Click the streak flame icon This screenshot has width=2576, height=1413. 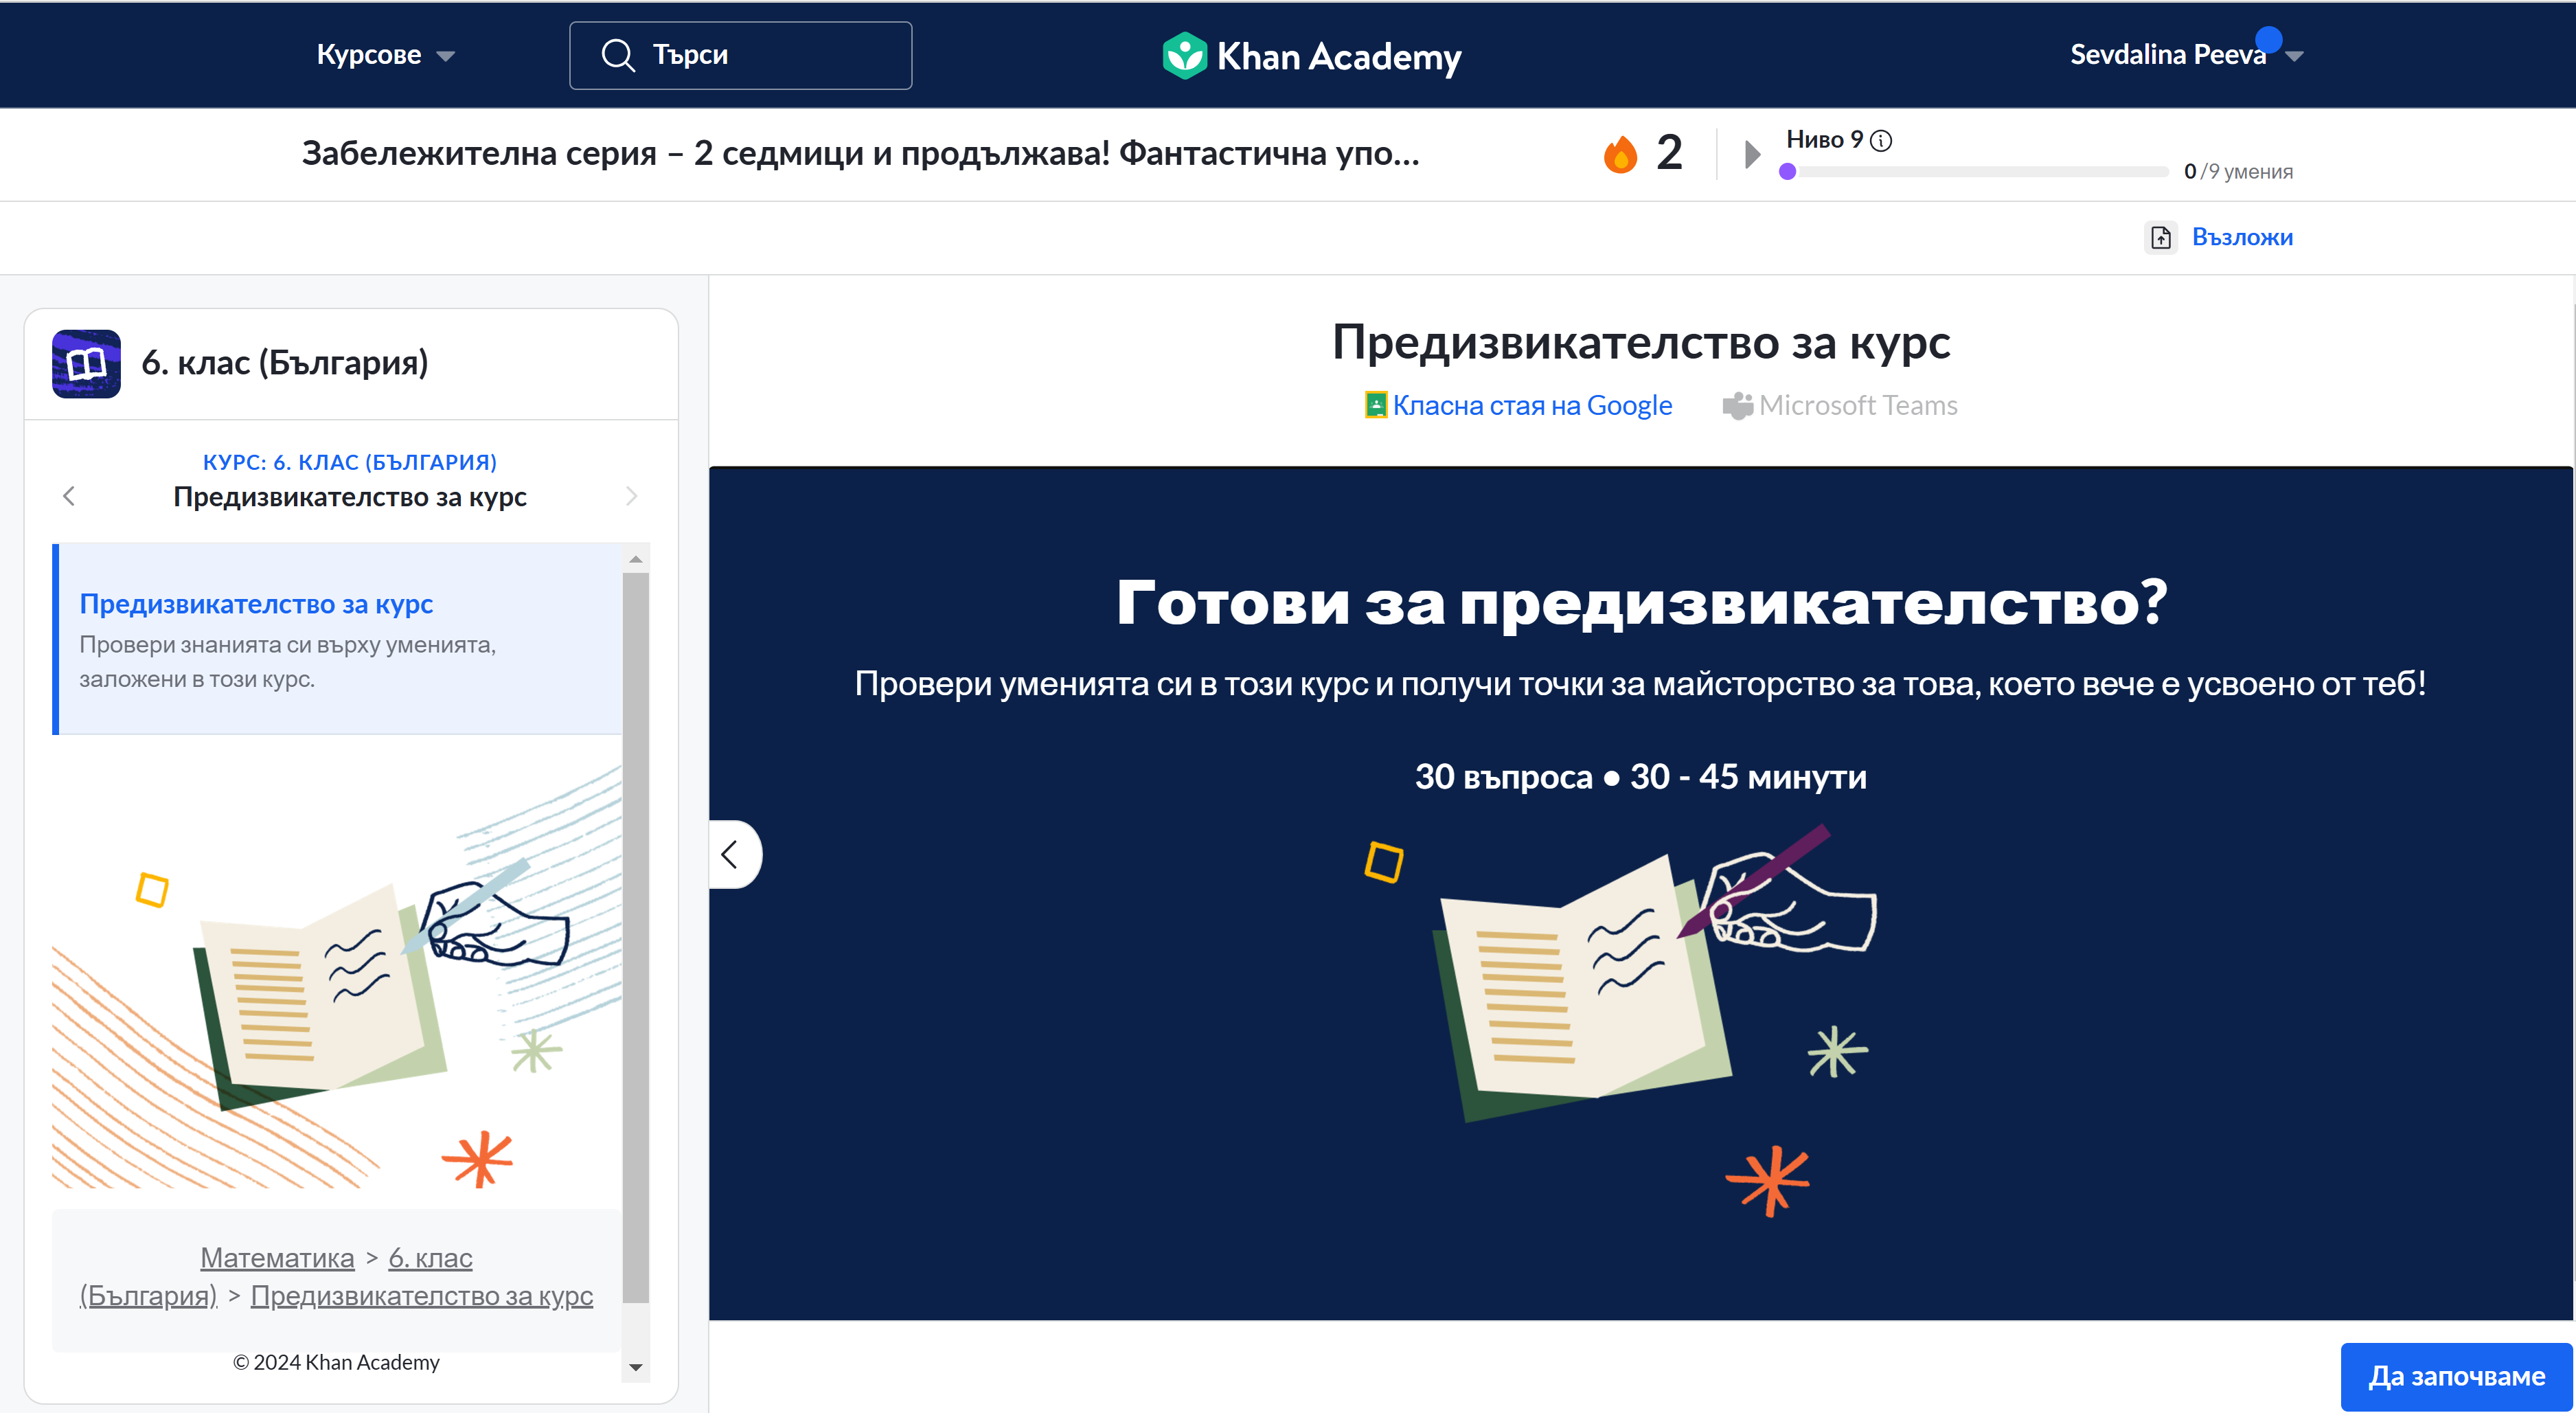tap(1620, 154)
